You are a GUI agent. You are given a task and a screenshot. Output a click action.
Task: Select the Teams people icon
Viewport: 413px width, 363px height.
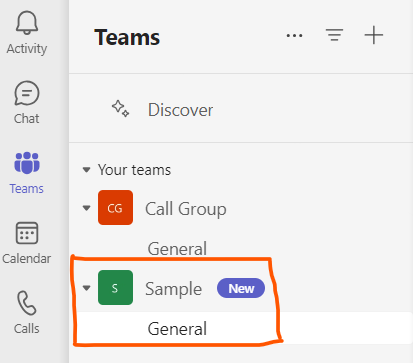[27, 163]
